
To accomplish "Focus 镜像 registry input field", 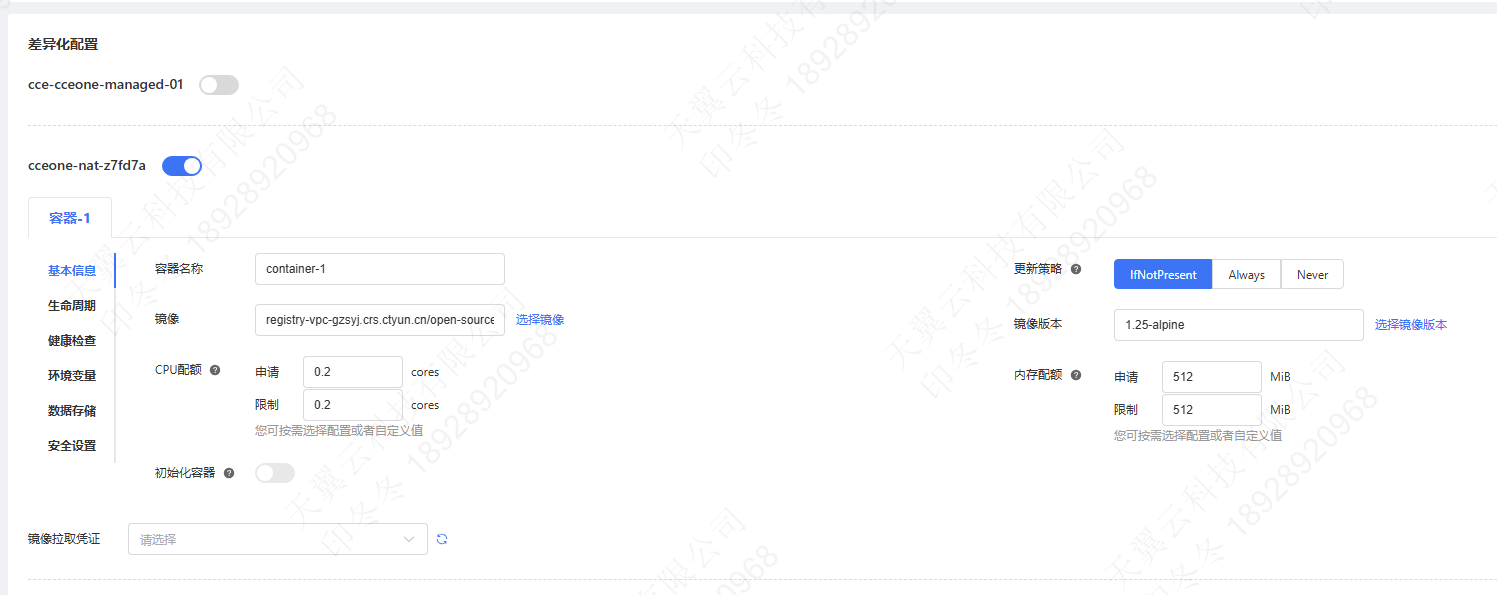I will (x=380, y=320).
